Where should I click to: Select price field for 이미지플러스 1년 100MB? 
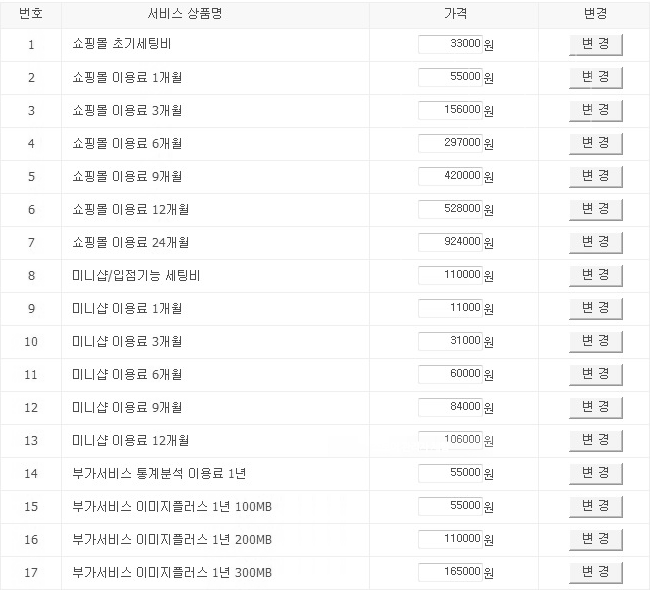450,506
